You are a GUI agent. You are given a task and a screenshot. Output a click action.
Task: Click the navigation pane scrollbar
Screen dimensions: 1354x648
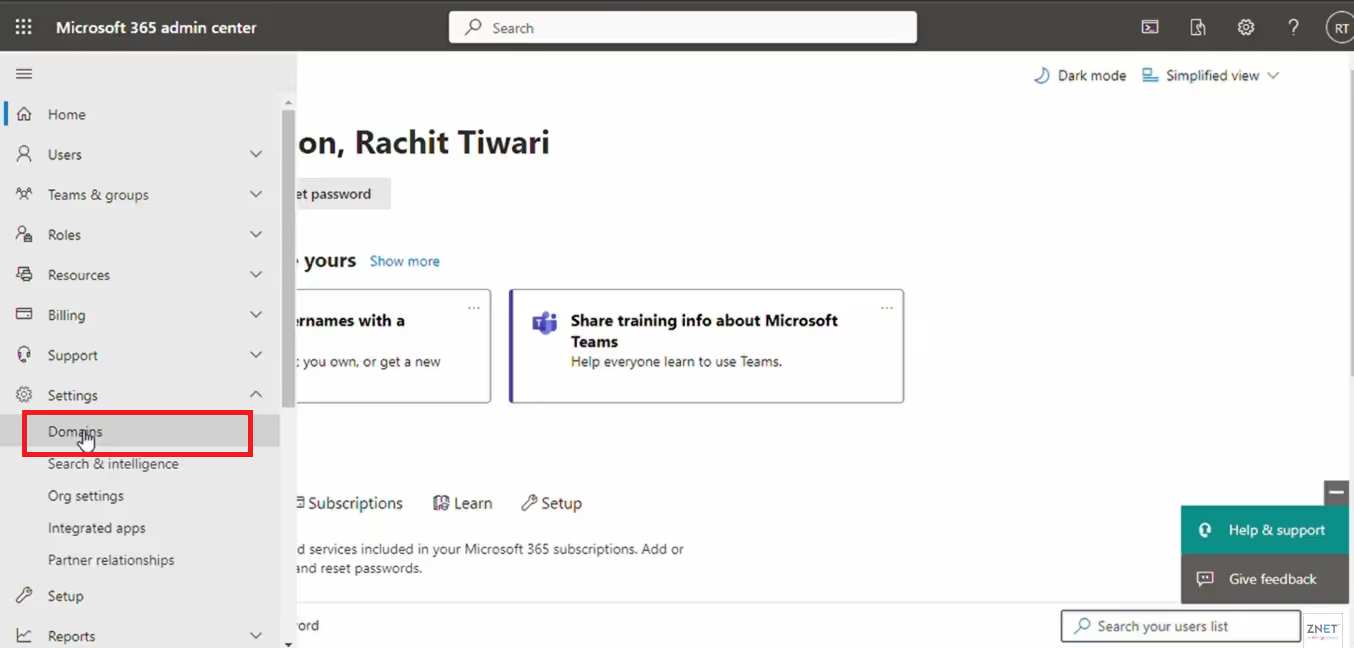(x=288, y=258)
